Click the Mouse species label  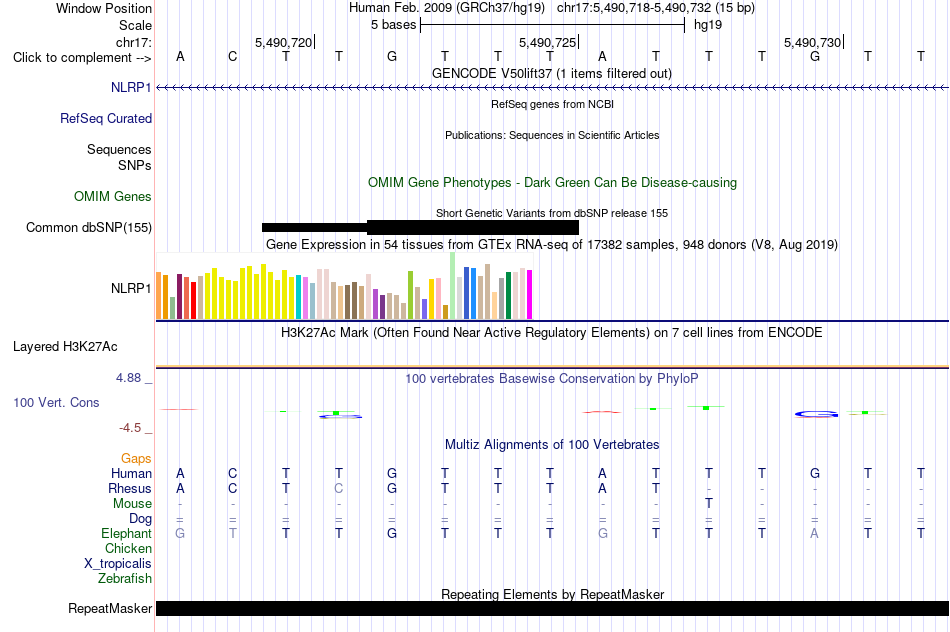click(132, 504)
